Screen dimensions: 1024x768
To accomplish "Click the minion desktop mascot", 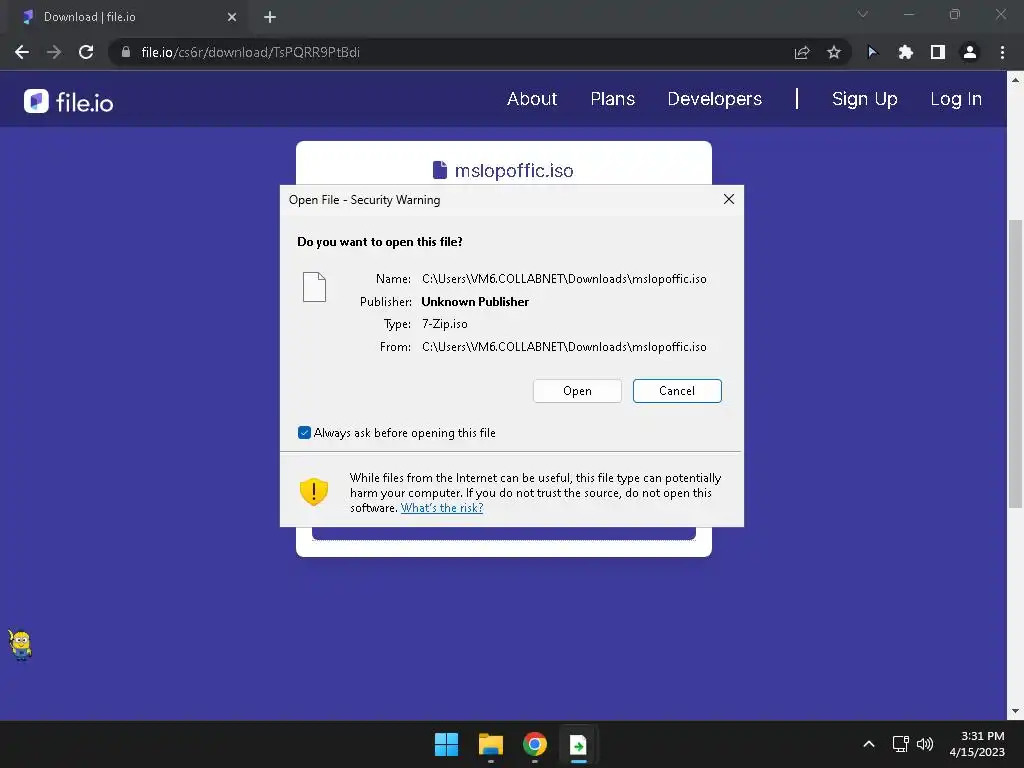I will pos(20,645).
